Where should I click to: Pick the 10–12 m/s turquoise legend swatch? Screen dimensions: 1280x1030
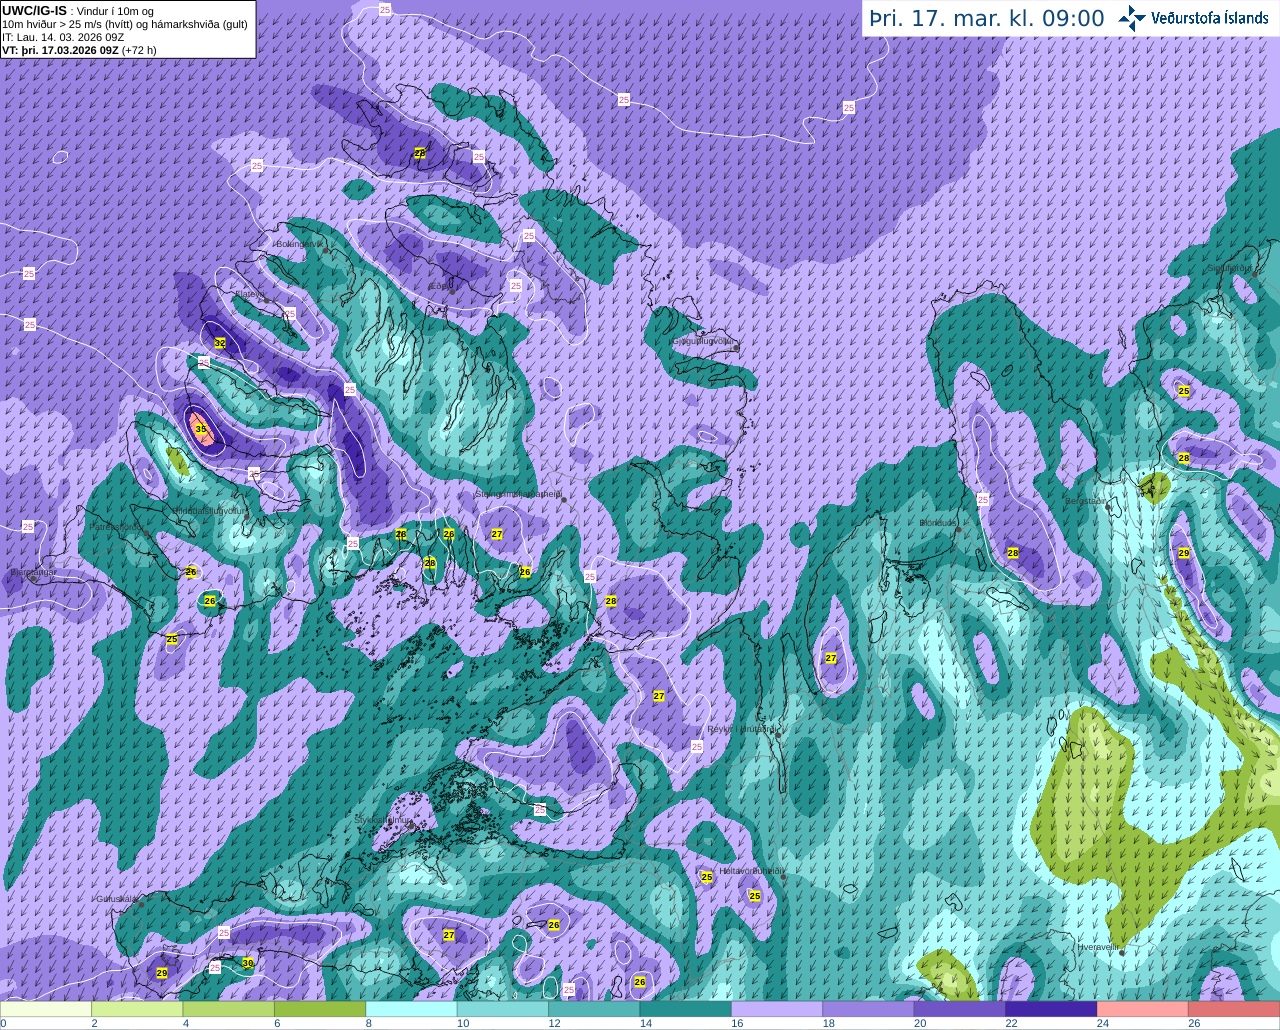(503, 1009)
